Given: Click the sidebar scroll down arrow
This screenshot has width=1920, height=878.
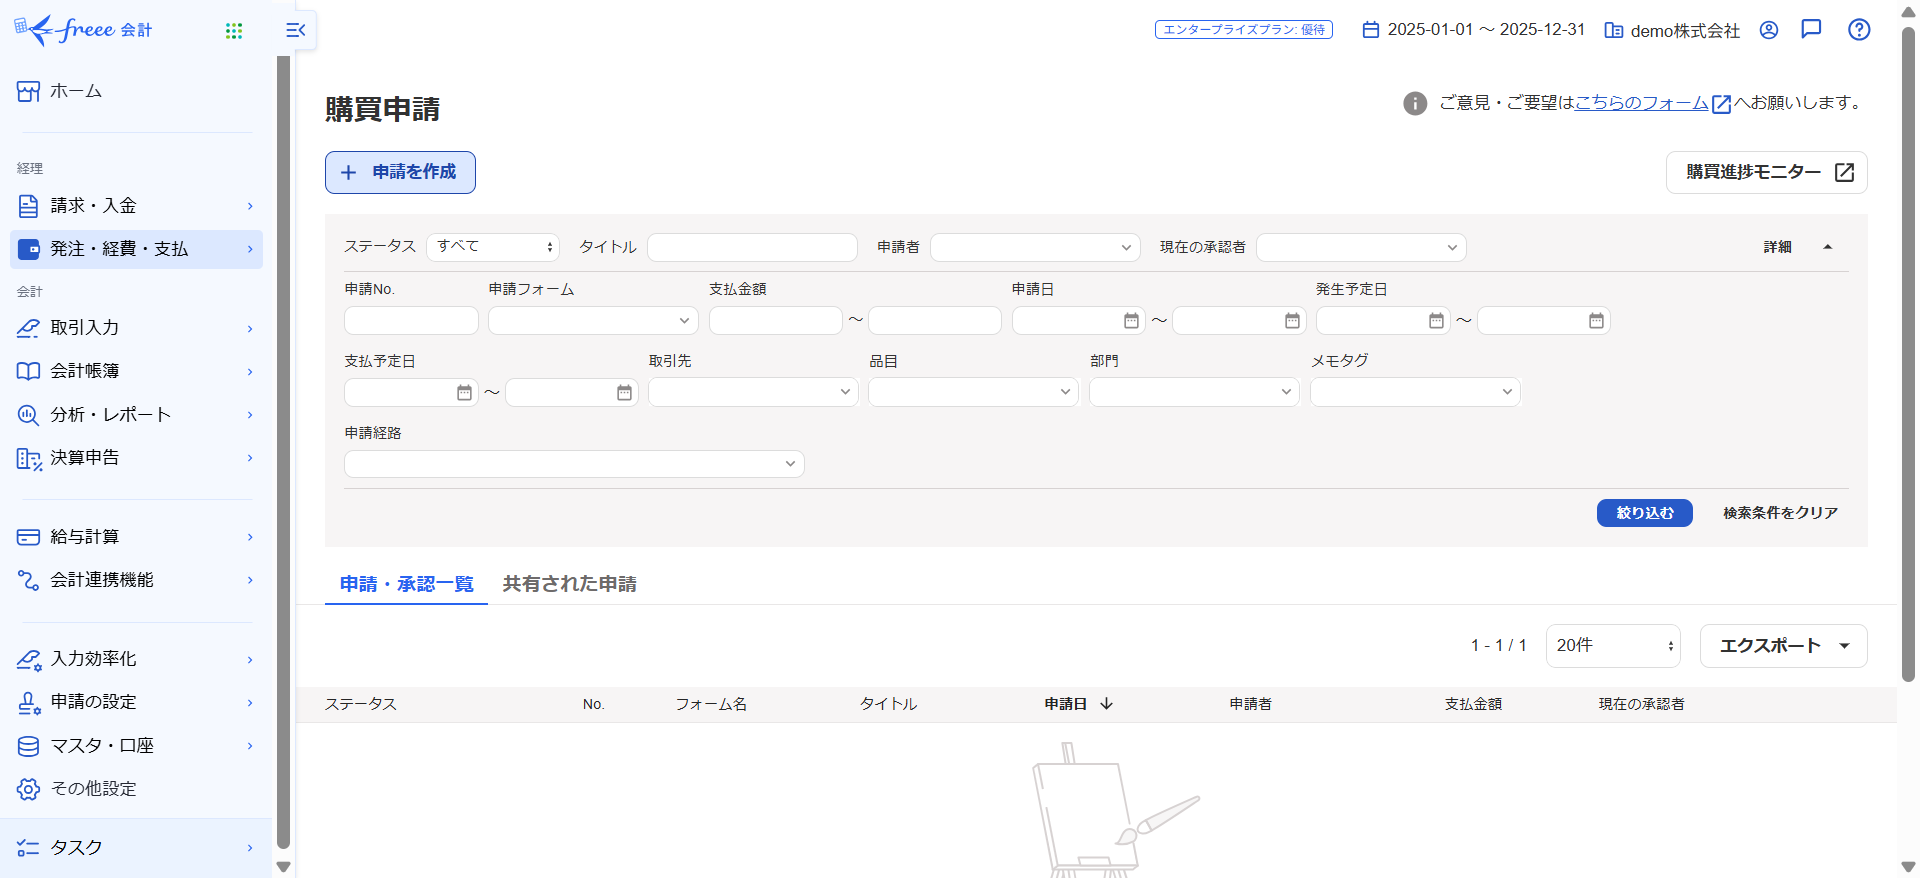Looking at the screenshot, I should (283, 867).
